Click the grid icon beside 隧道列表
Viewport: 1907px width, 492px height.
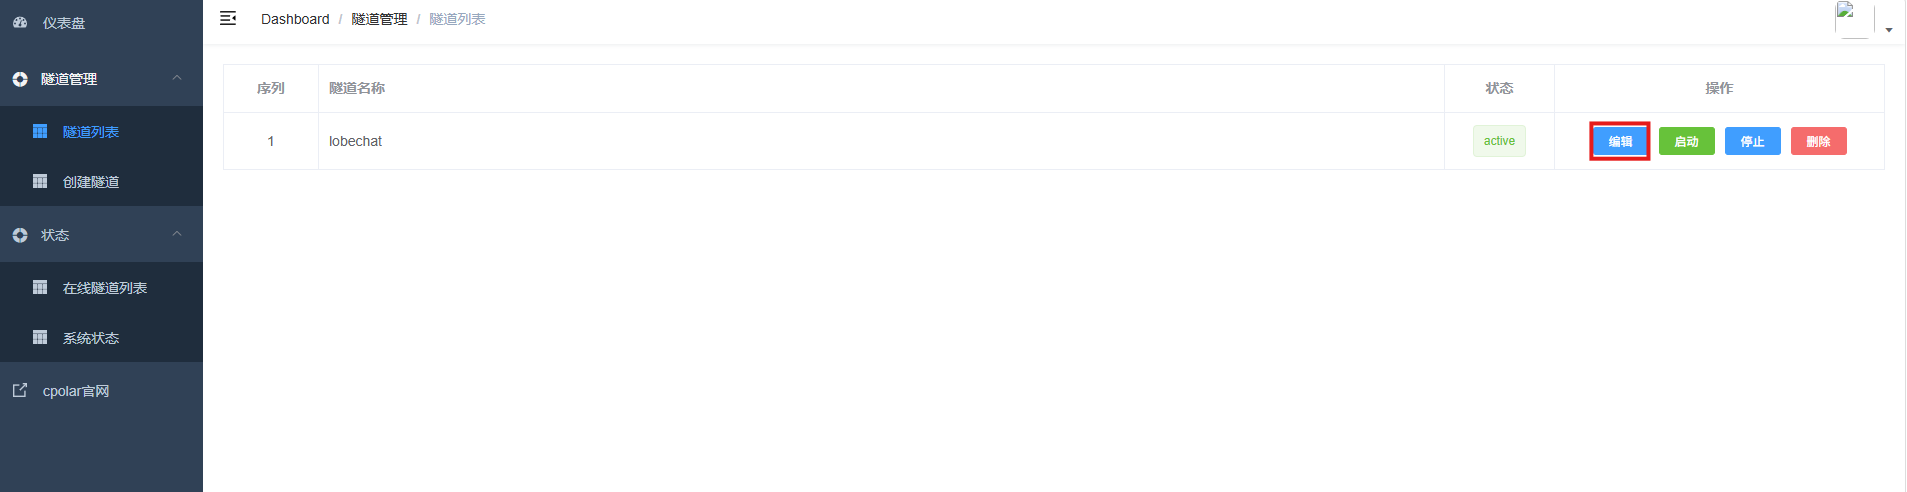coord(40,131)
